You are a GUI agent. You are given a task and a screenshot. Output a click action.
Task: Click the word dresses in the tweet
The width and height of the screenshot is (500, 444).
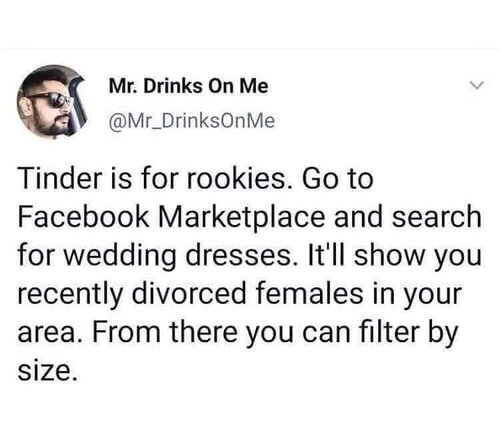pos(241,256)
